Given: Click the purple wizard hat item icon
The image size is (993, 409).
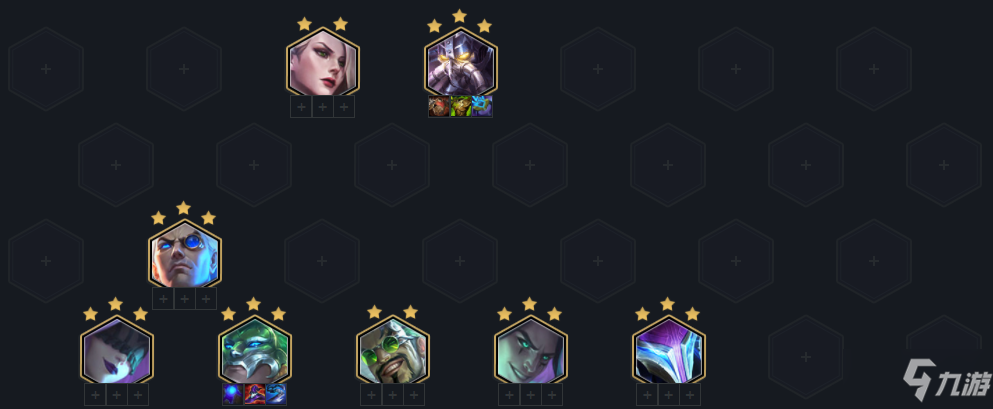Looking at the screenshot, I should 254,394.
